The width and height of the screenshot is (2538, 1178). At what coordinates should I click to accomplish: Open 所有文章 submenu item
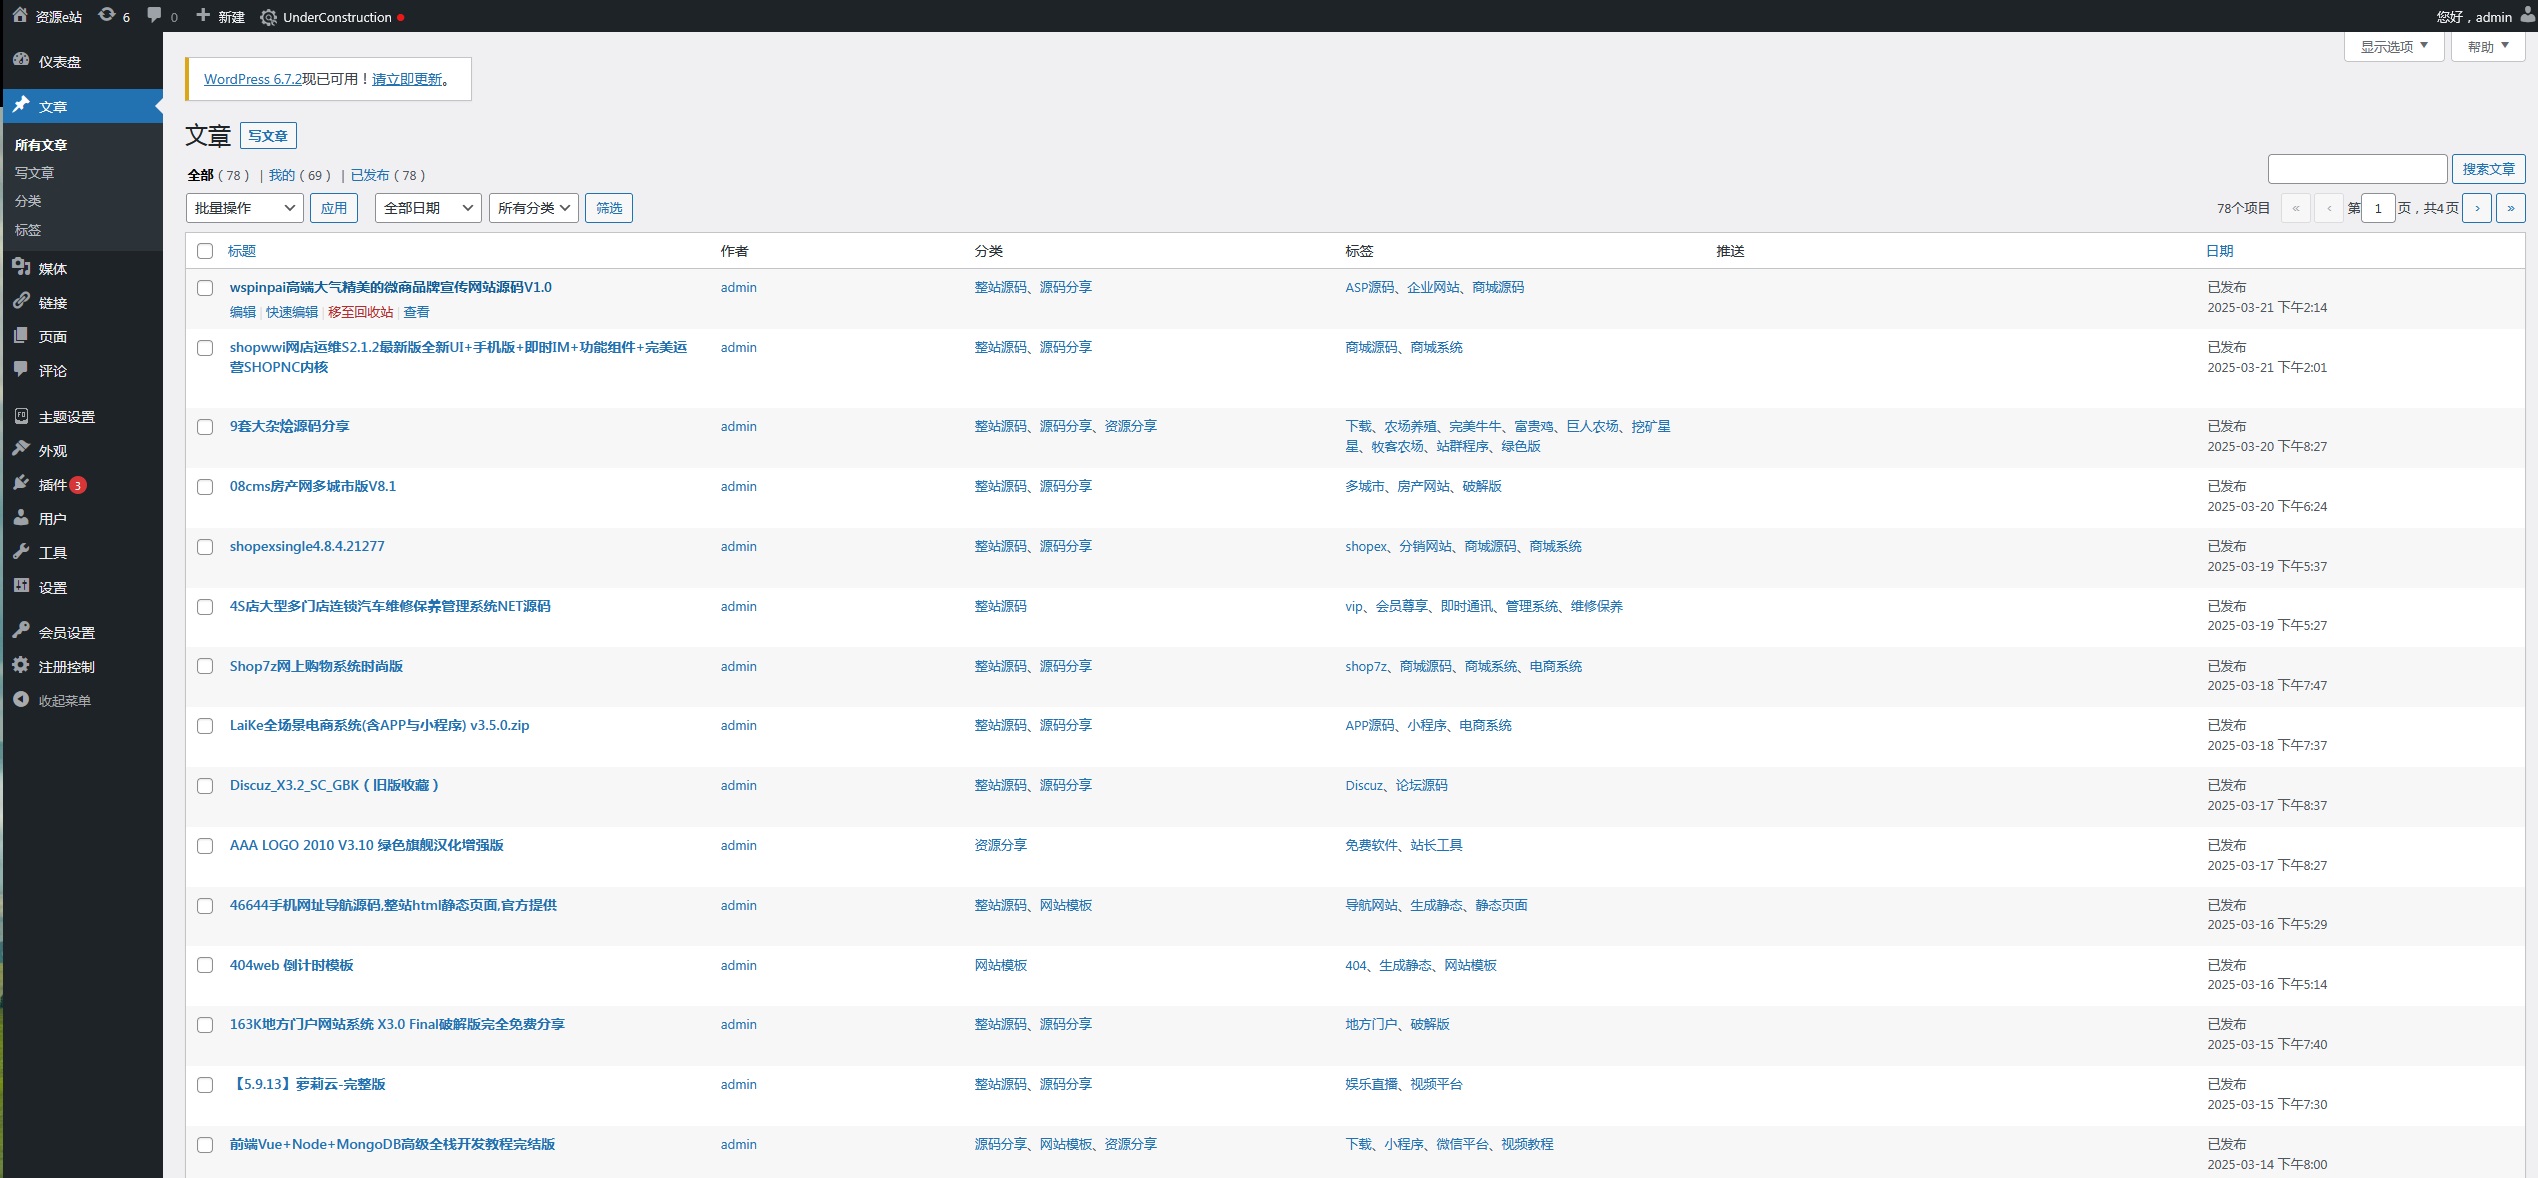[41, 145]
